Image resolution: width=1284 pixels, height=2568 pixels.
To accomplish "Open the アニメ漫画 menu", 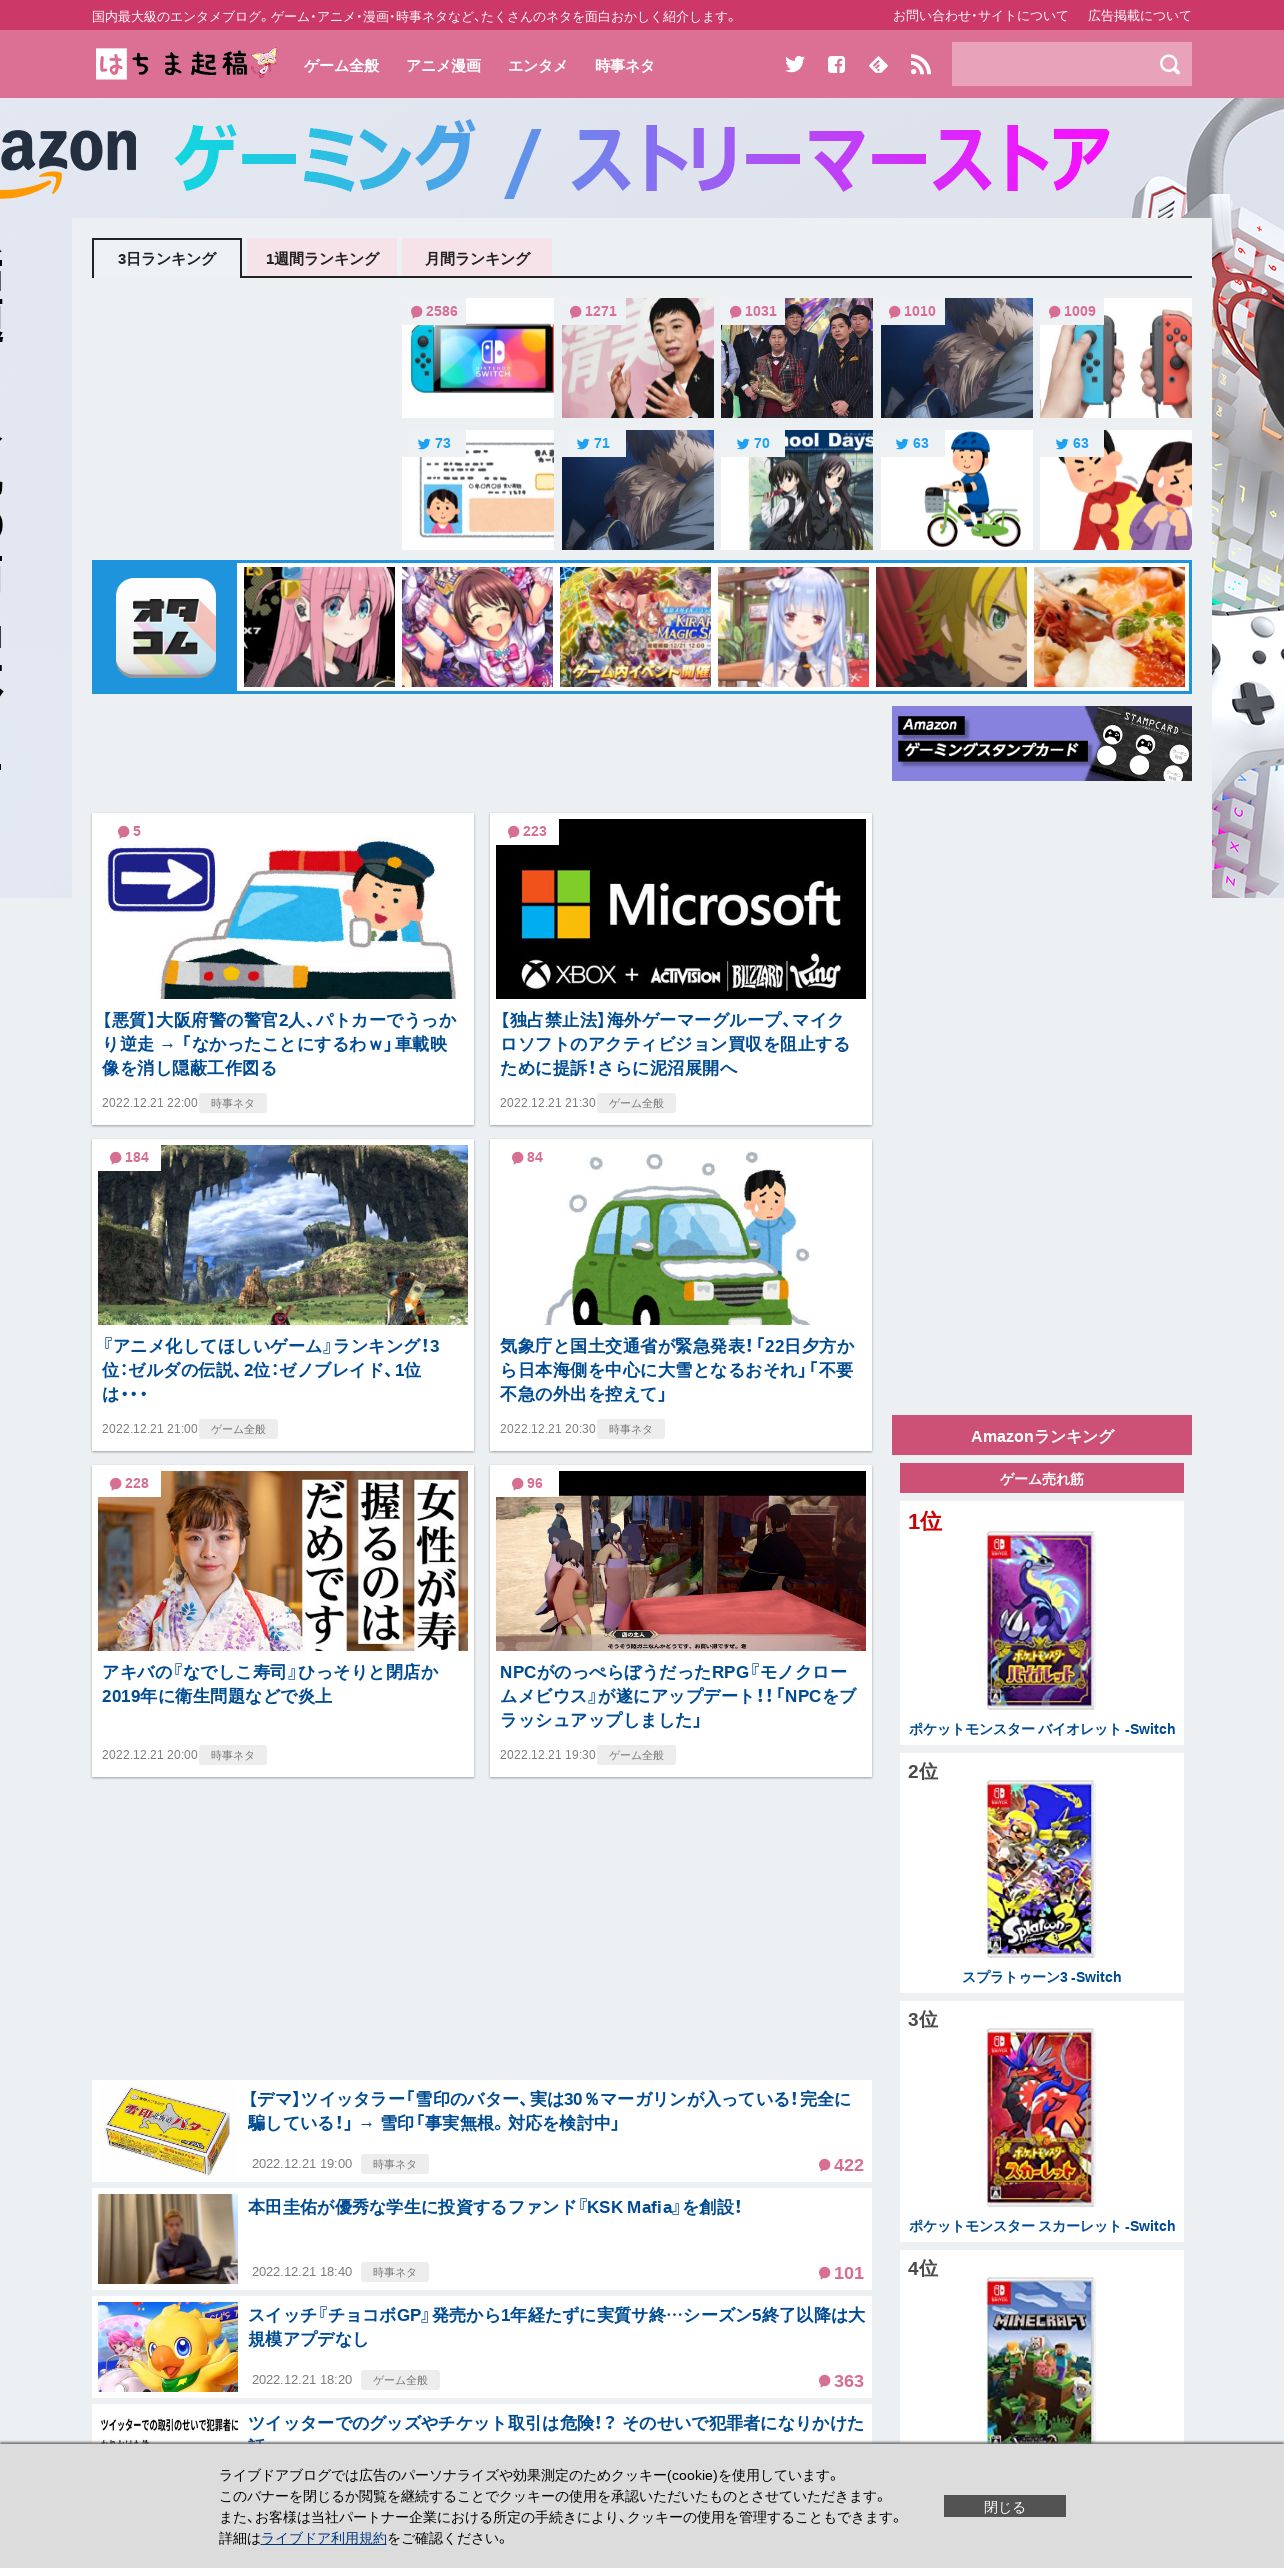I will pos(443,66).
